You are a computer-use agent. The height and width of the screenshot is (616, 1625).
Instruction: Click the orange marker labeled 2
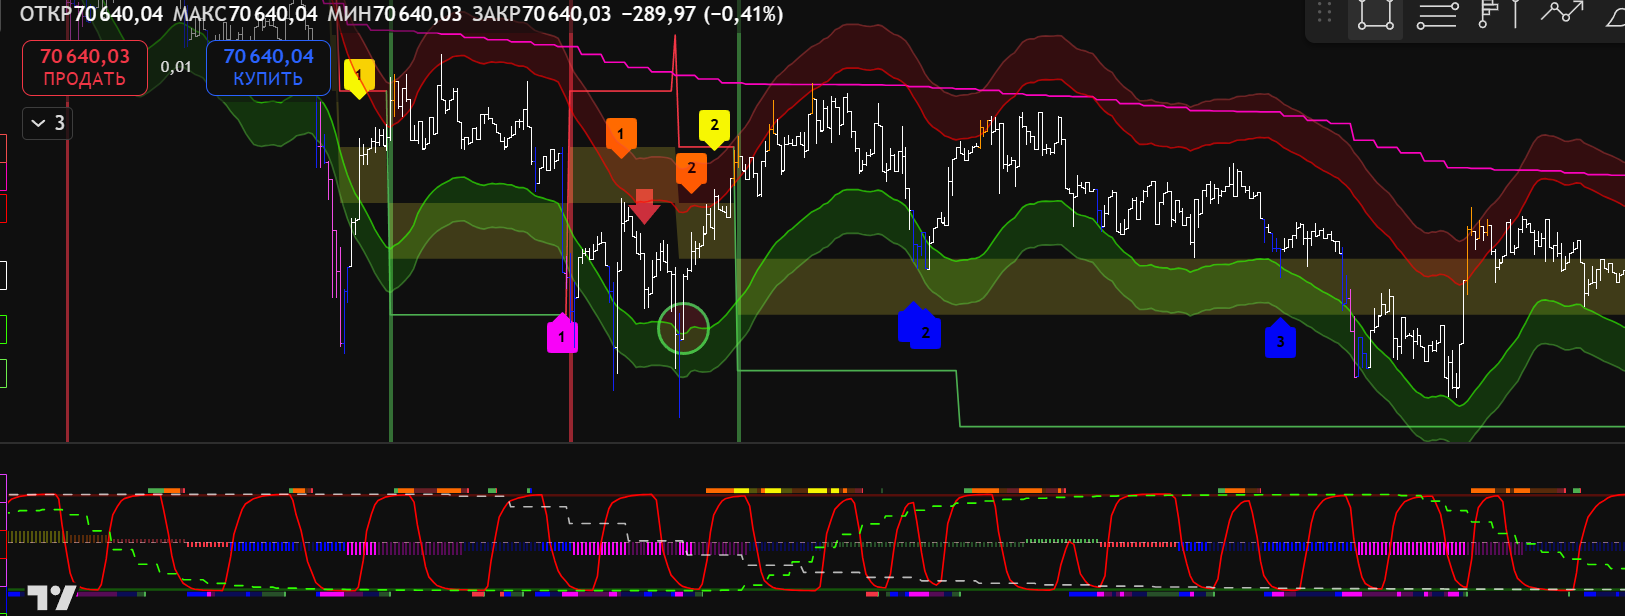(691, 170)
